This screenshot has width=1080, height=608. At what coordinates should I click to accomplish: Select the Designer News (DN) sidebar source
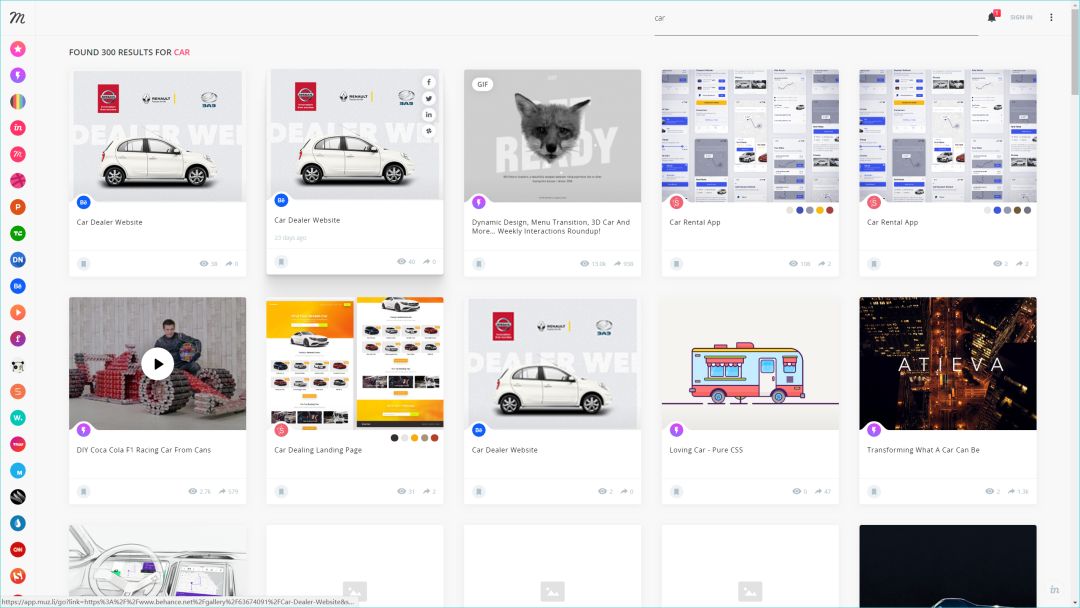click(x=18, y=260)
